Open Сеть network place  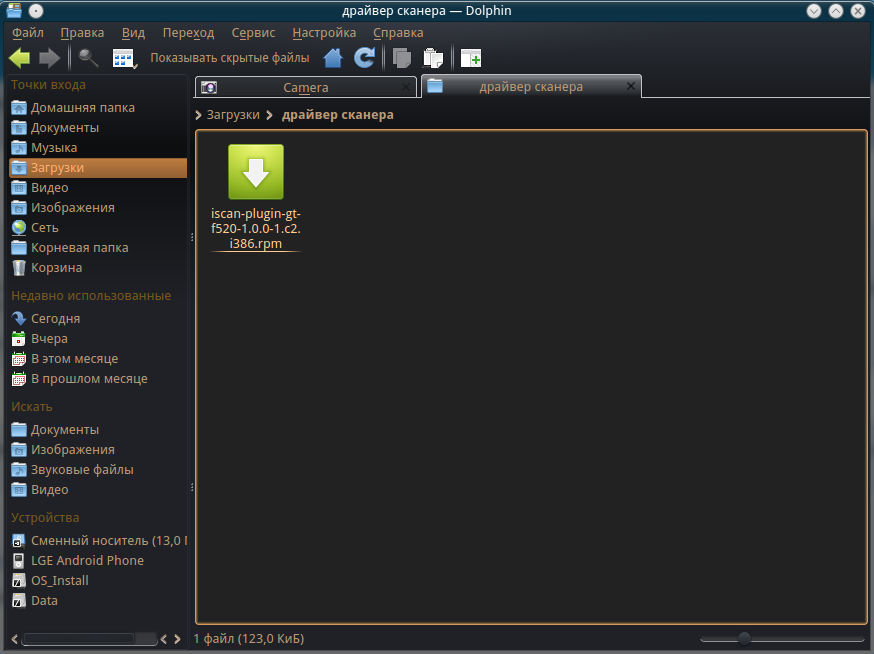(x=98, y=228)
